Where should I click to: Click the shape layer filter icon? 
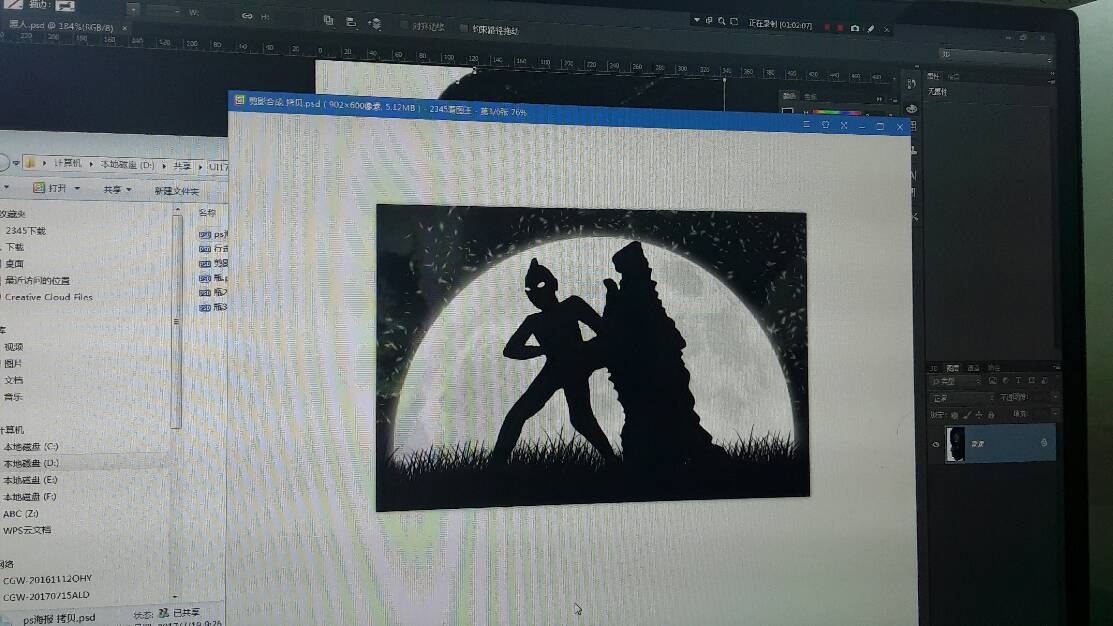pos(1031,381)
